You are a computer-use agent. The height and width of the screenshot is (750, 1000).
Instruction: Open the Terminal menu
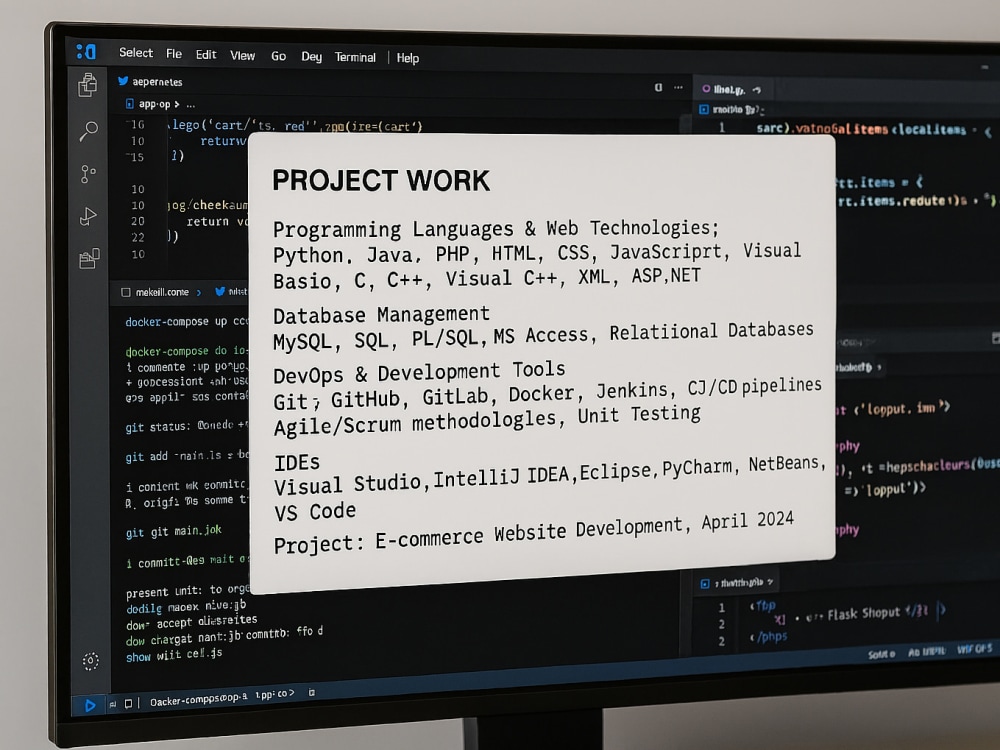pyautogui.click(x=355, y=57)
